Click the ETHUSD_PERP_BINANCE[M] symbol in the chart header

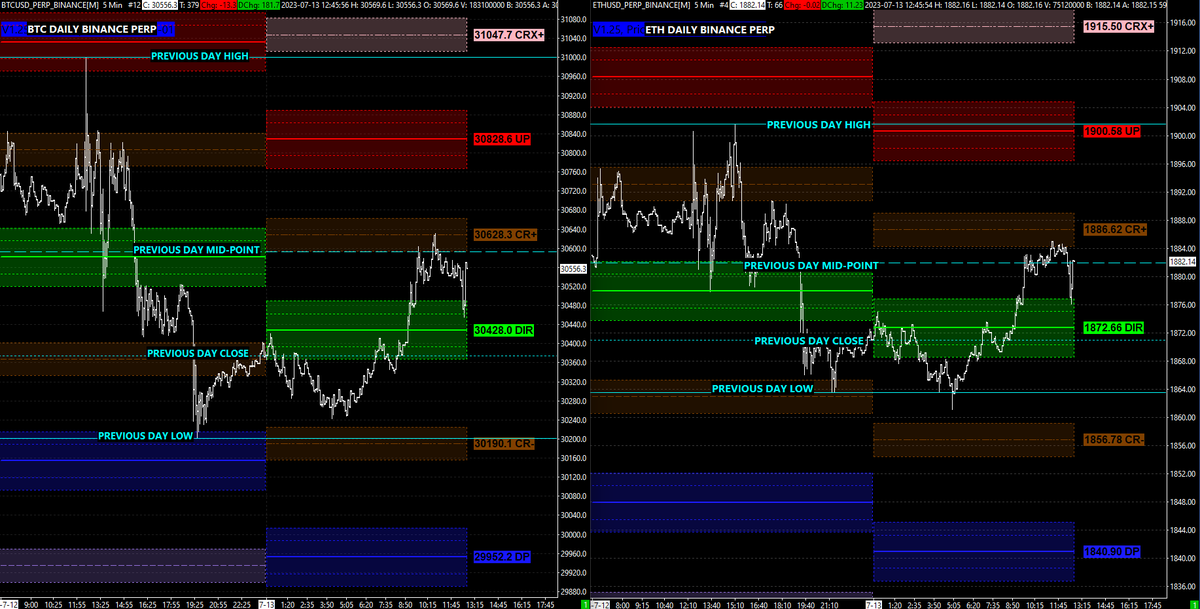pos(641,5)
